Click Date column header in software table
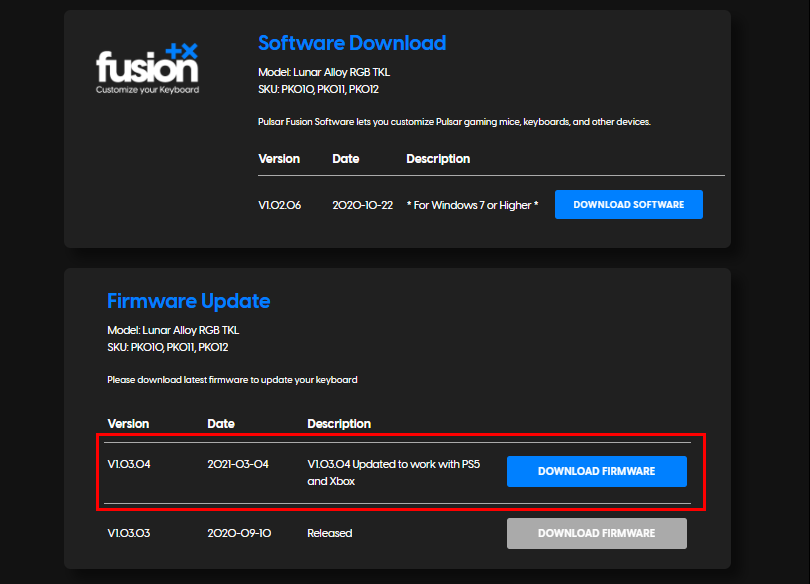The image size is (810, 584). coord(346,159)
